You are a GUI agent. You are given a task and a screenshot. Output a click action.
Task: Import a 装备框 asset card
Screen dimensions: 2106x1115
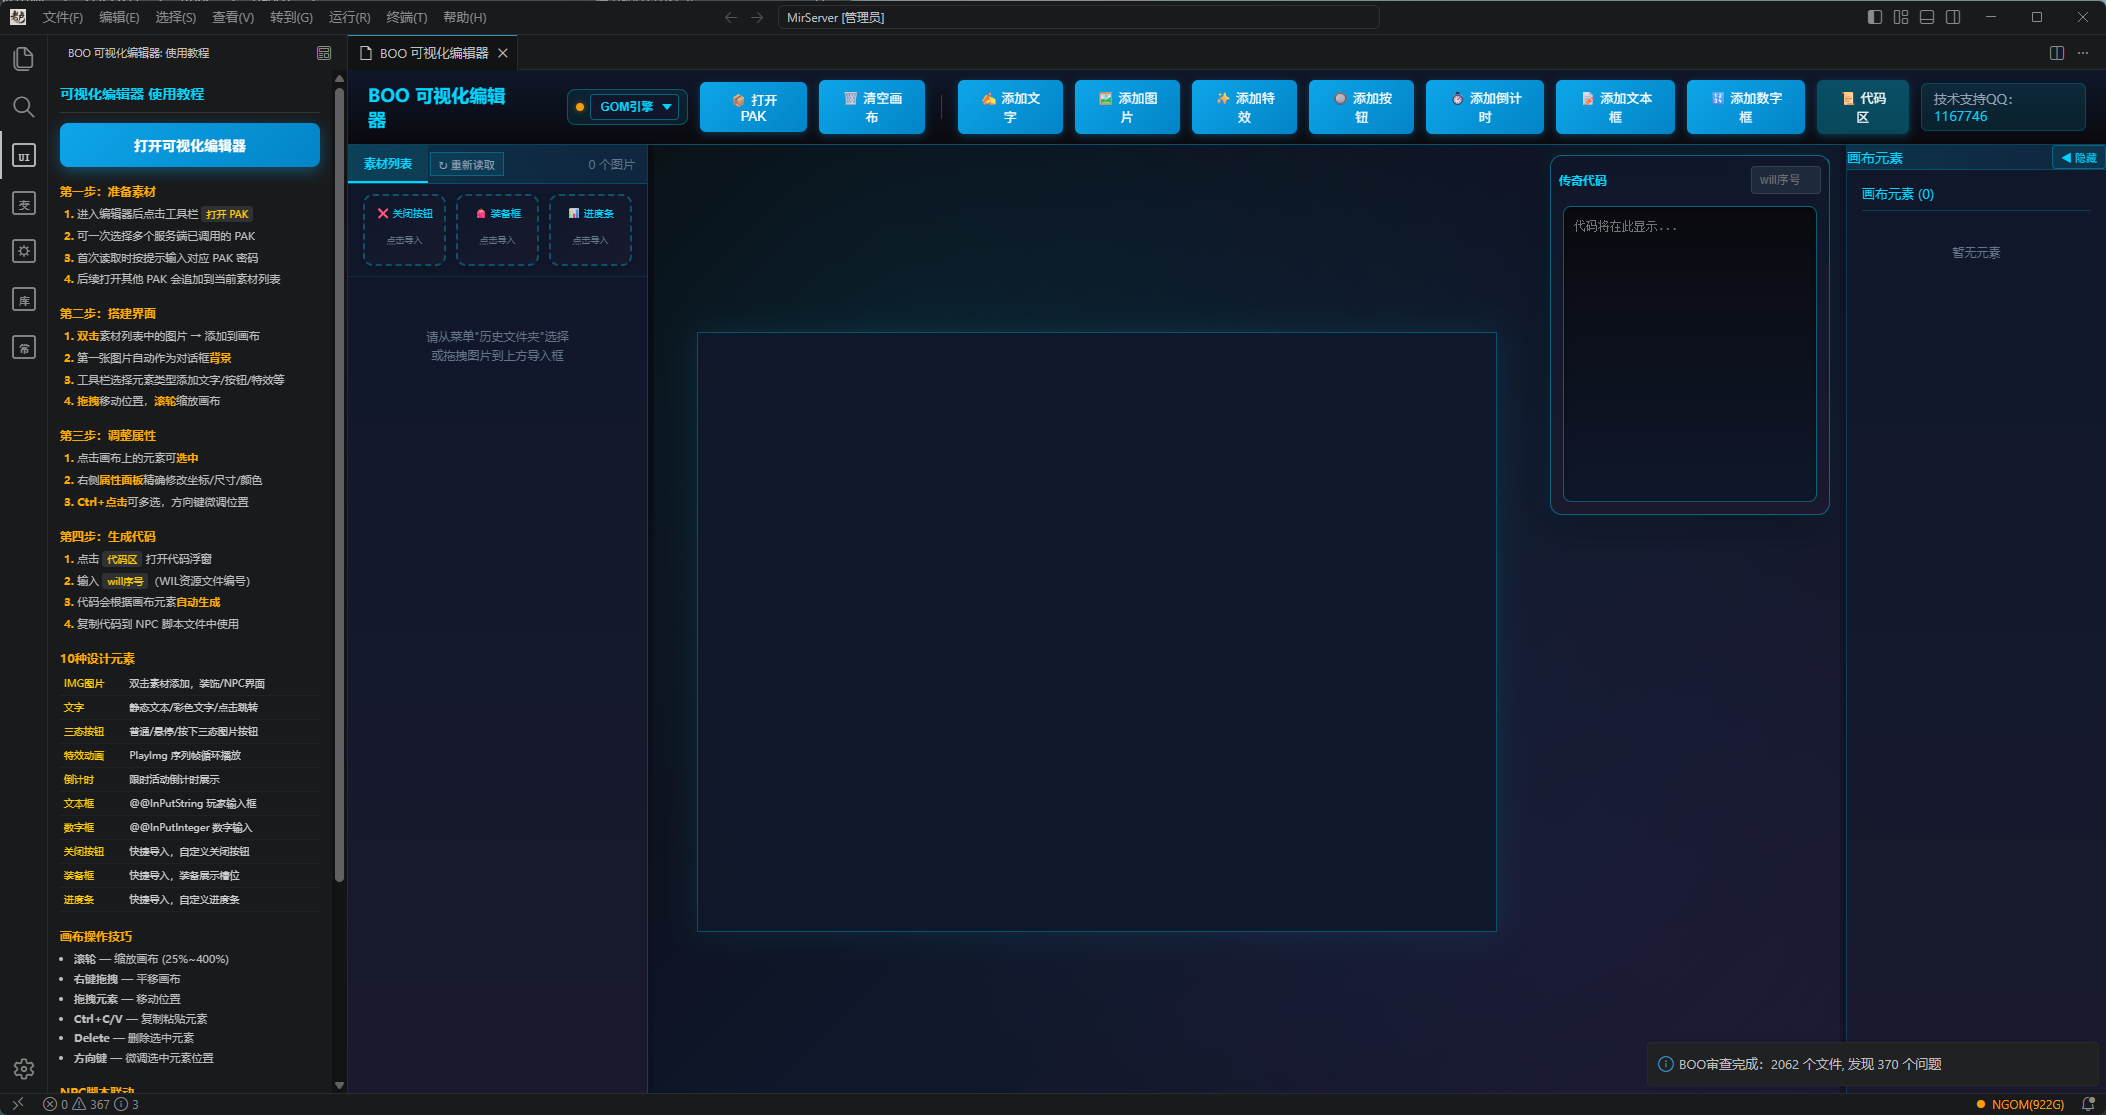tap(497, 230)
